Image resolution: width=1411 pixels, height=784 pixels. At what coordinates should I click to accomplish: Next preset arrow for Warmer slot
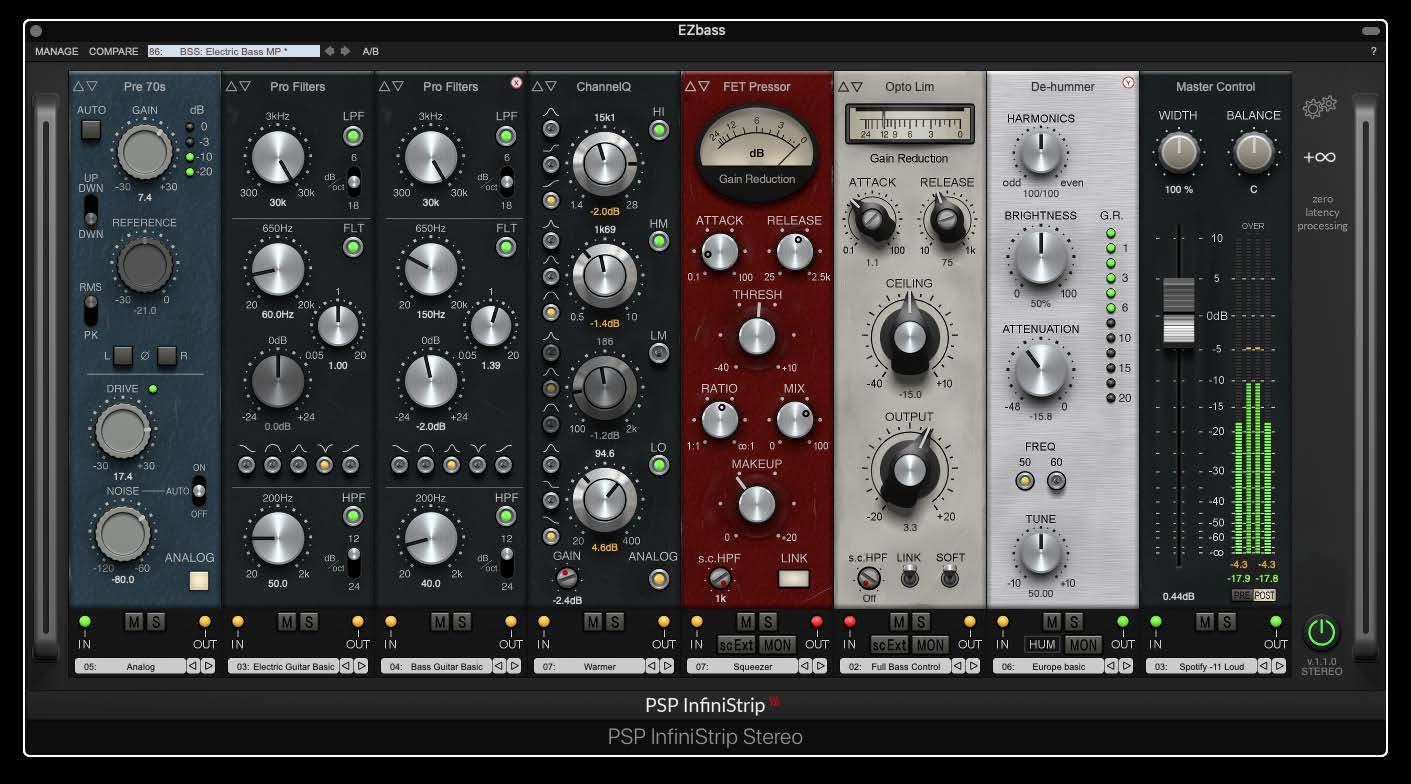click(x=667, y=666)
